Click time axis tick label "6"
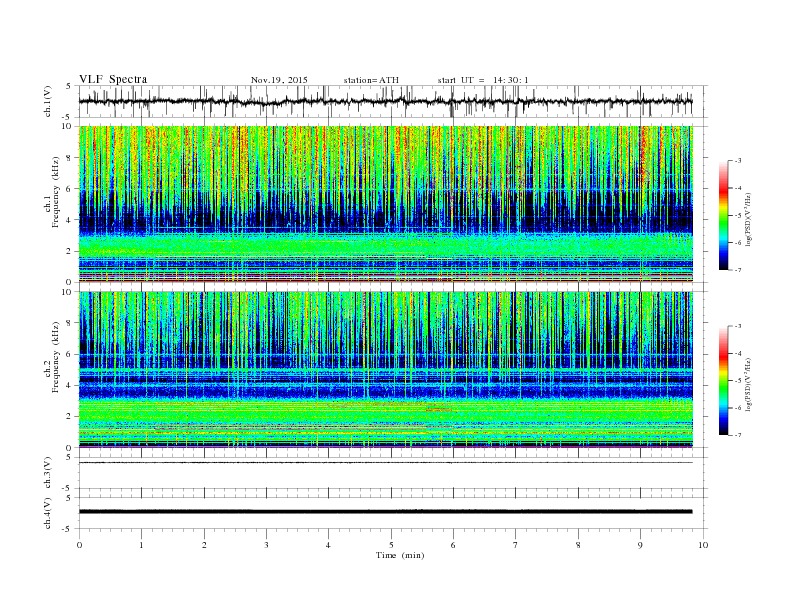Image resolution: width=792 pixels, height=612 pixels. [453, 545]
